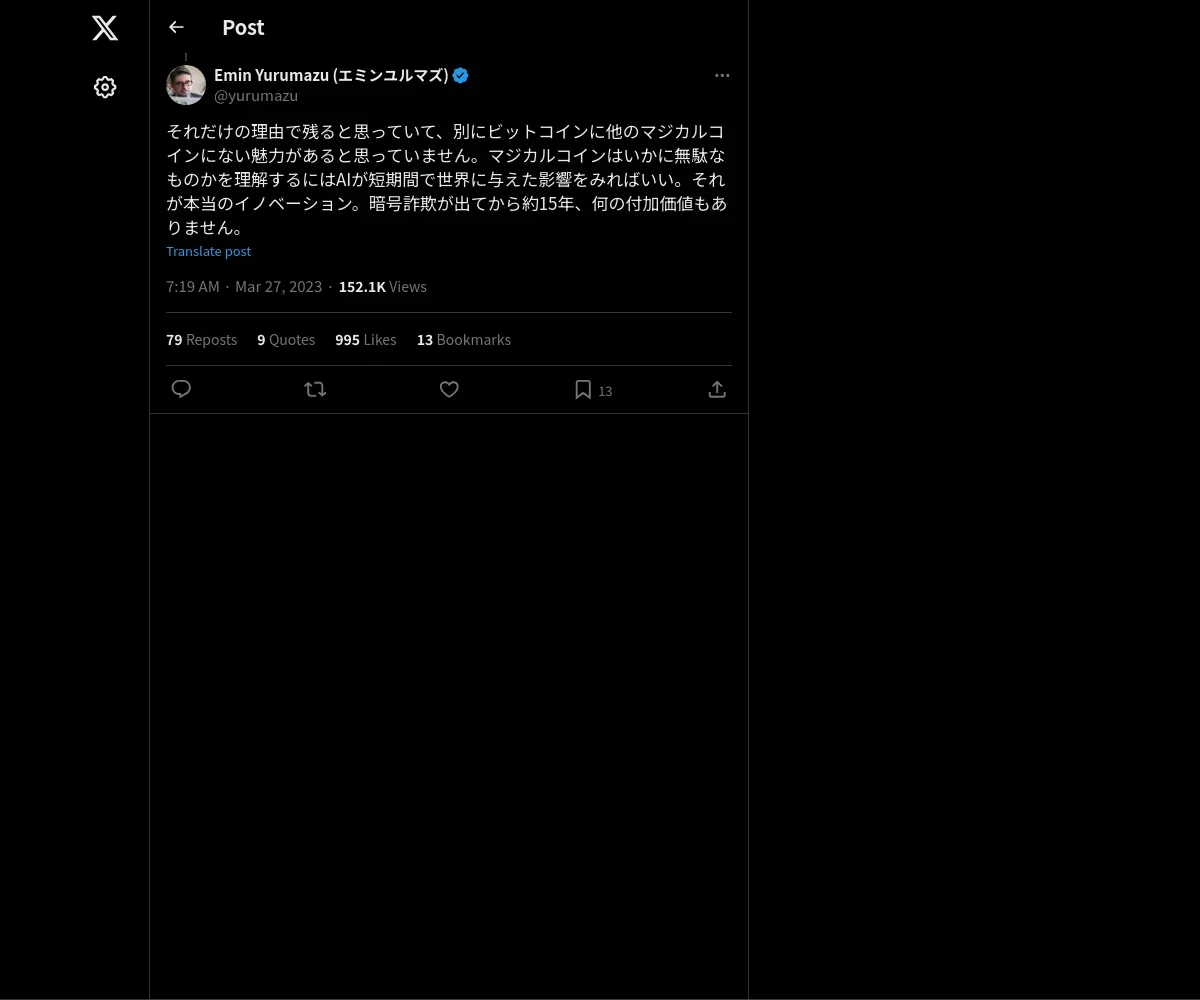
Task: Open the three-dot more options menu
Action: pos(722,75)
